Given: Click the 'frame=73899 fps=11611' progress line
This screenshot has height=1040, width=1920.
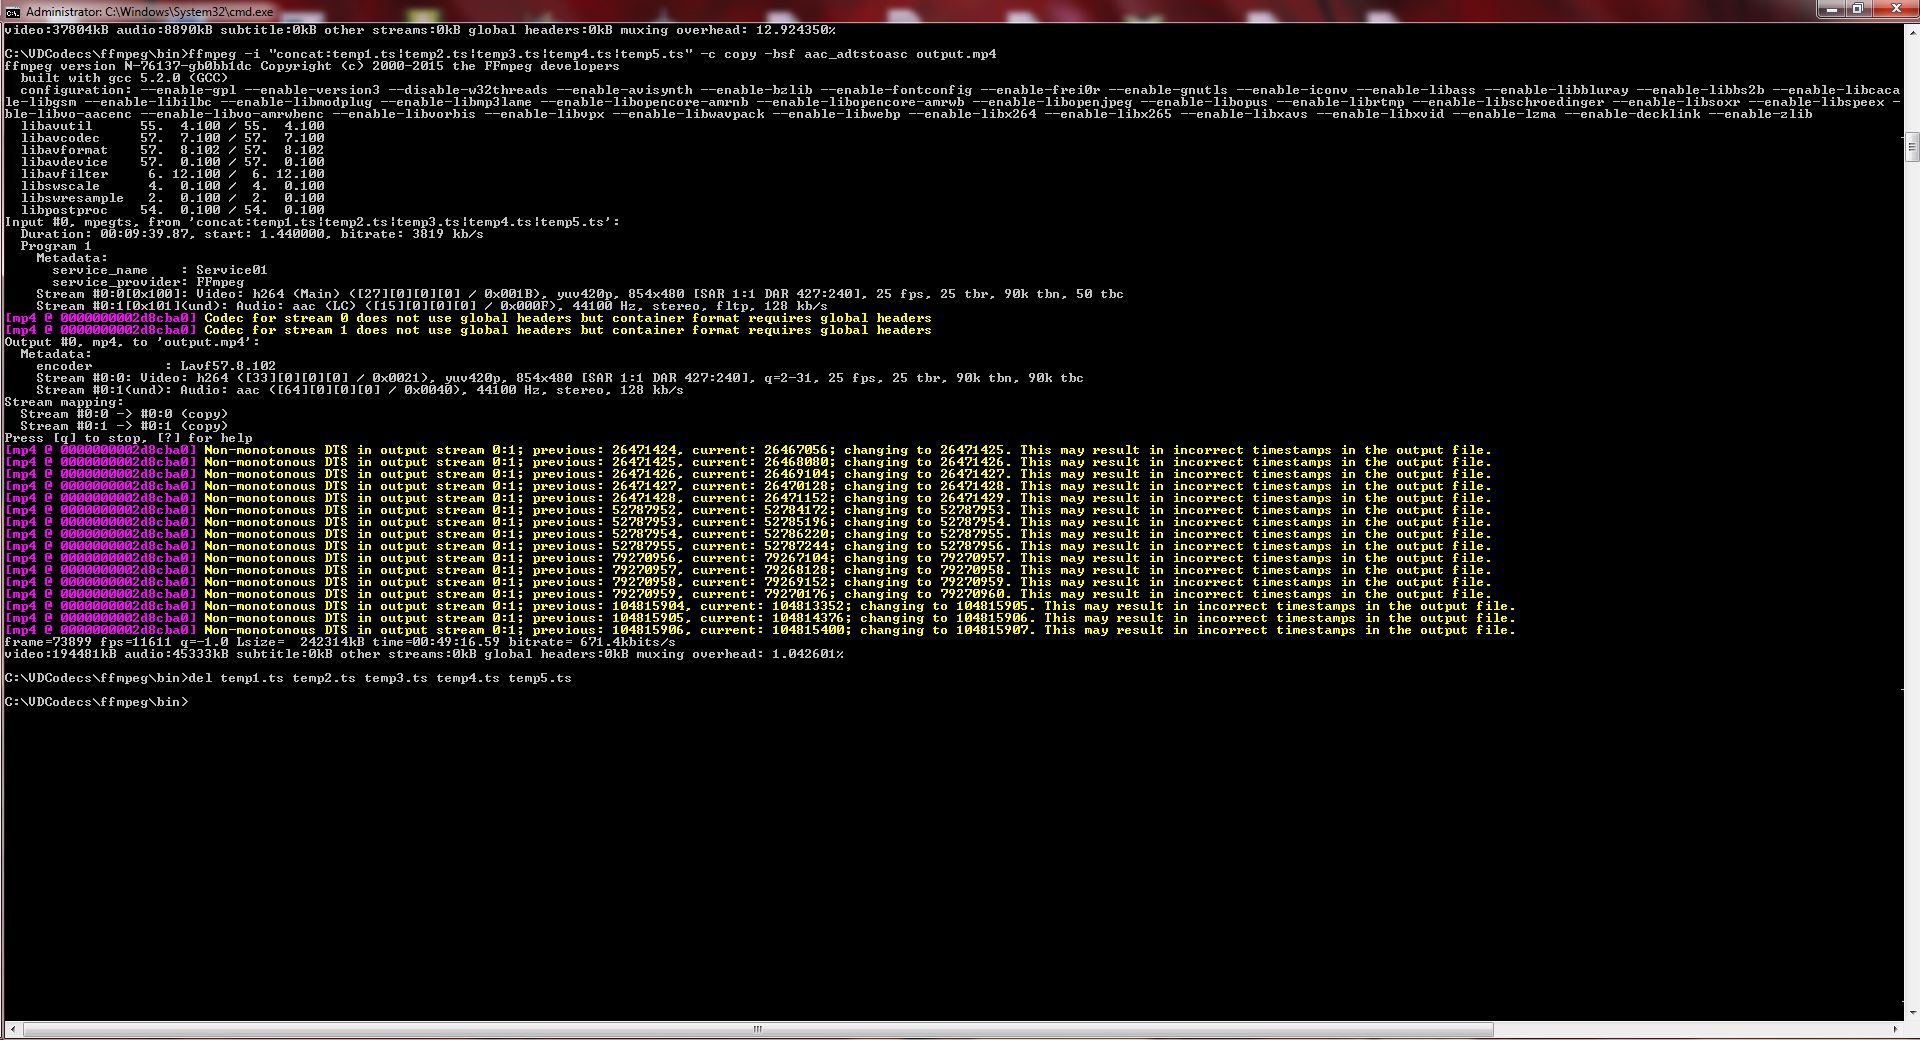Looking at the screenshot, I should click(340, 642).
